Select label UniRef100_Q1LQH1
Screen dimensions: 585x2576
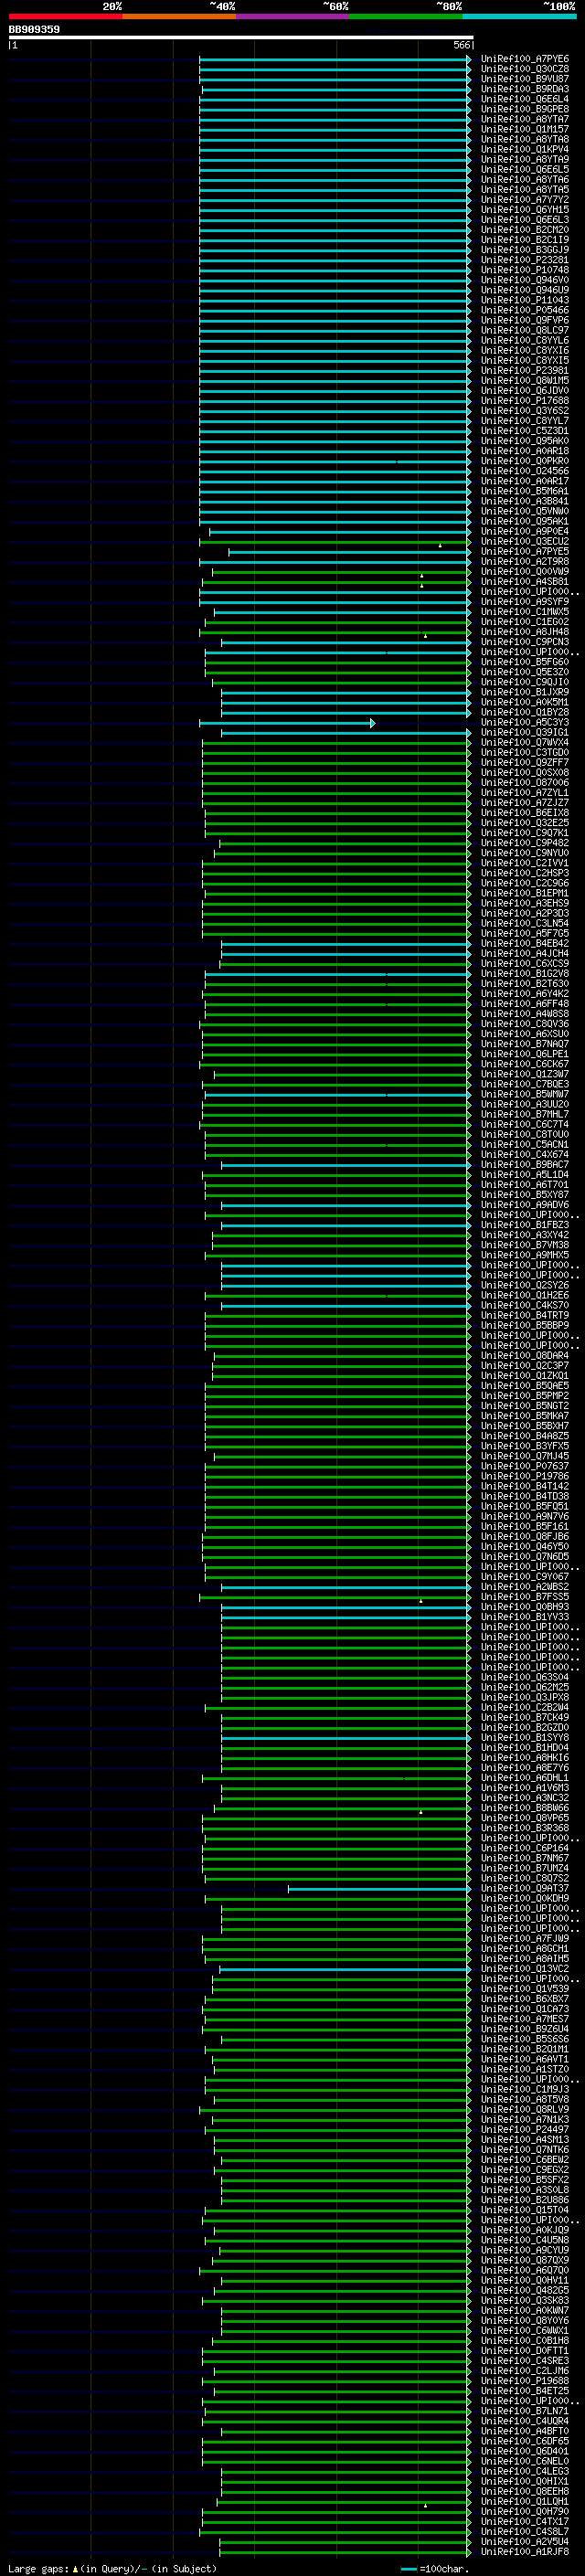pyautogui.click(x=525, y=2501)
